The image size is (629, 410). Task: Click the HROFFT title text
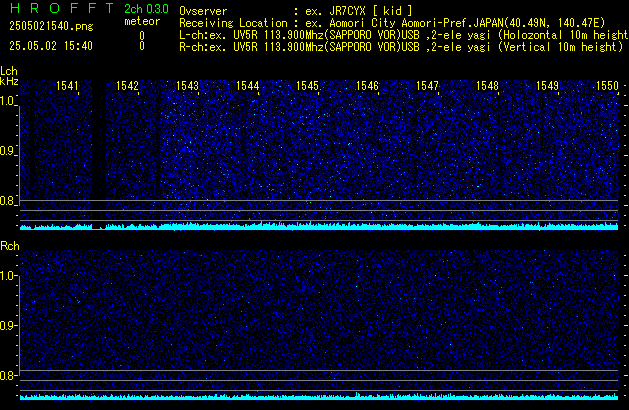coord(62,8)
